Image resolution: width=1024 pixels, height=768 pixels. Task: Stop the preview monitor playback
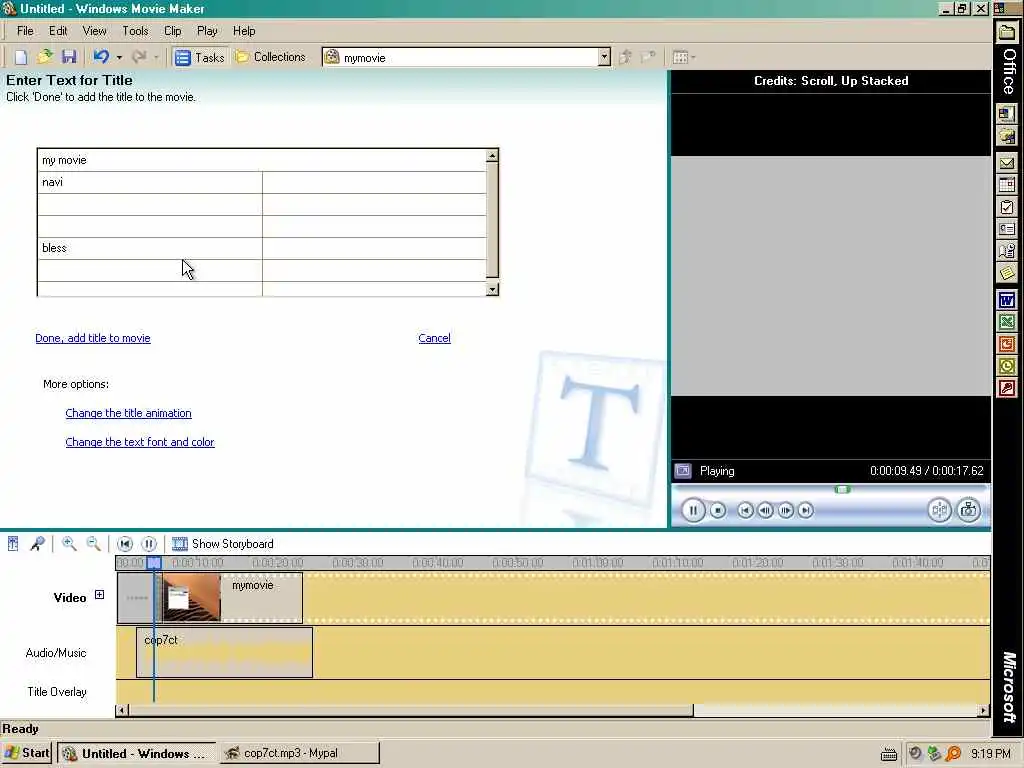718,510
